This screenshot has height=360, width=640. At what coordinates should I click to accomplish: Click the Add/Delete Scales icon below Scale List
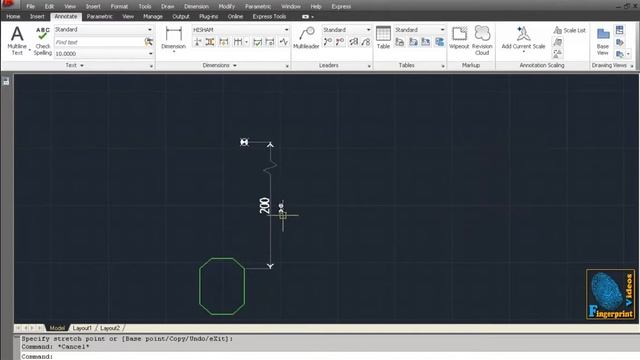(558, 42)
